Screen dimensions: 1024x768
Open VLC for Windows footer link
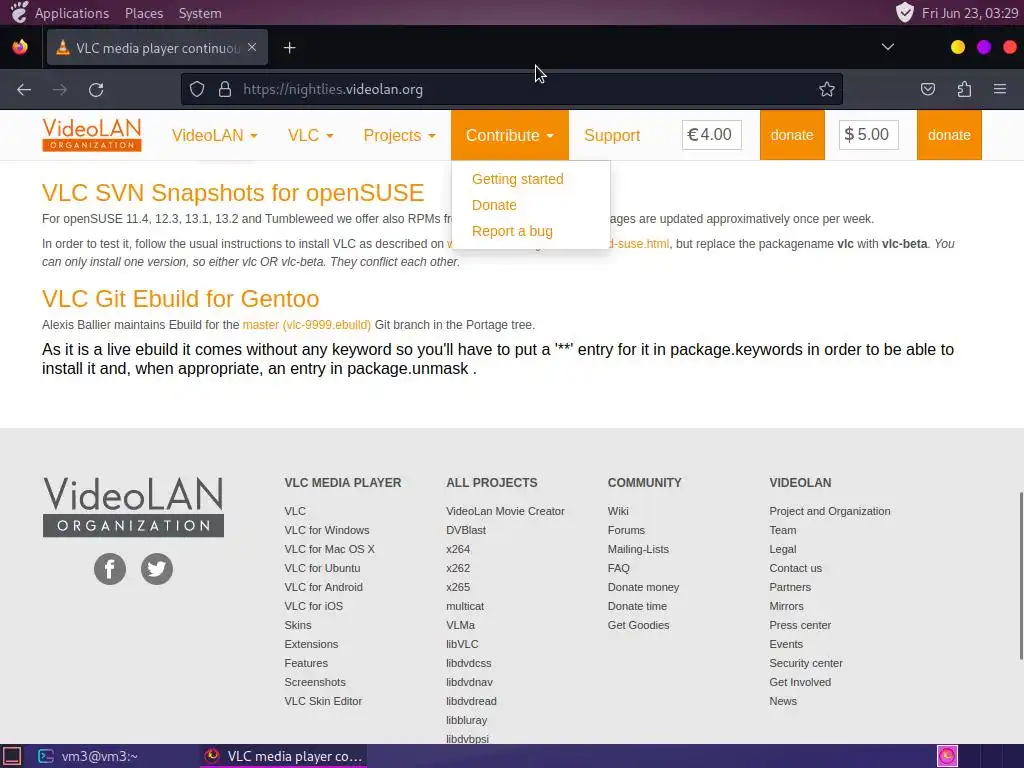(x=327, y=530)
